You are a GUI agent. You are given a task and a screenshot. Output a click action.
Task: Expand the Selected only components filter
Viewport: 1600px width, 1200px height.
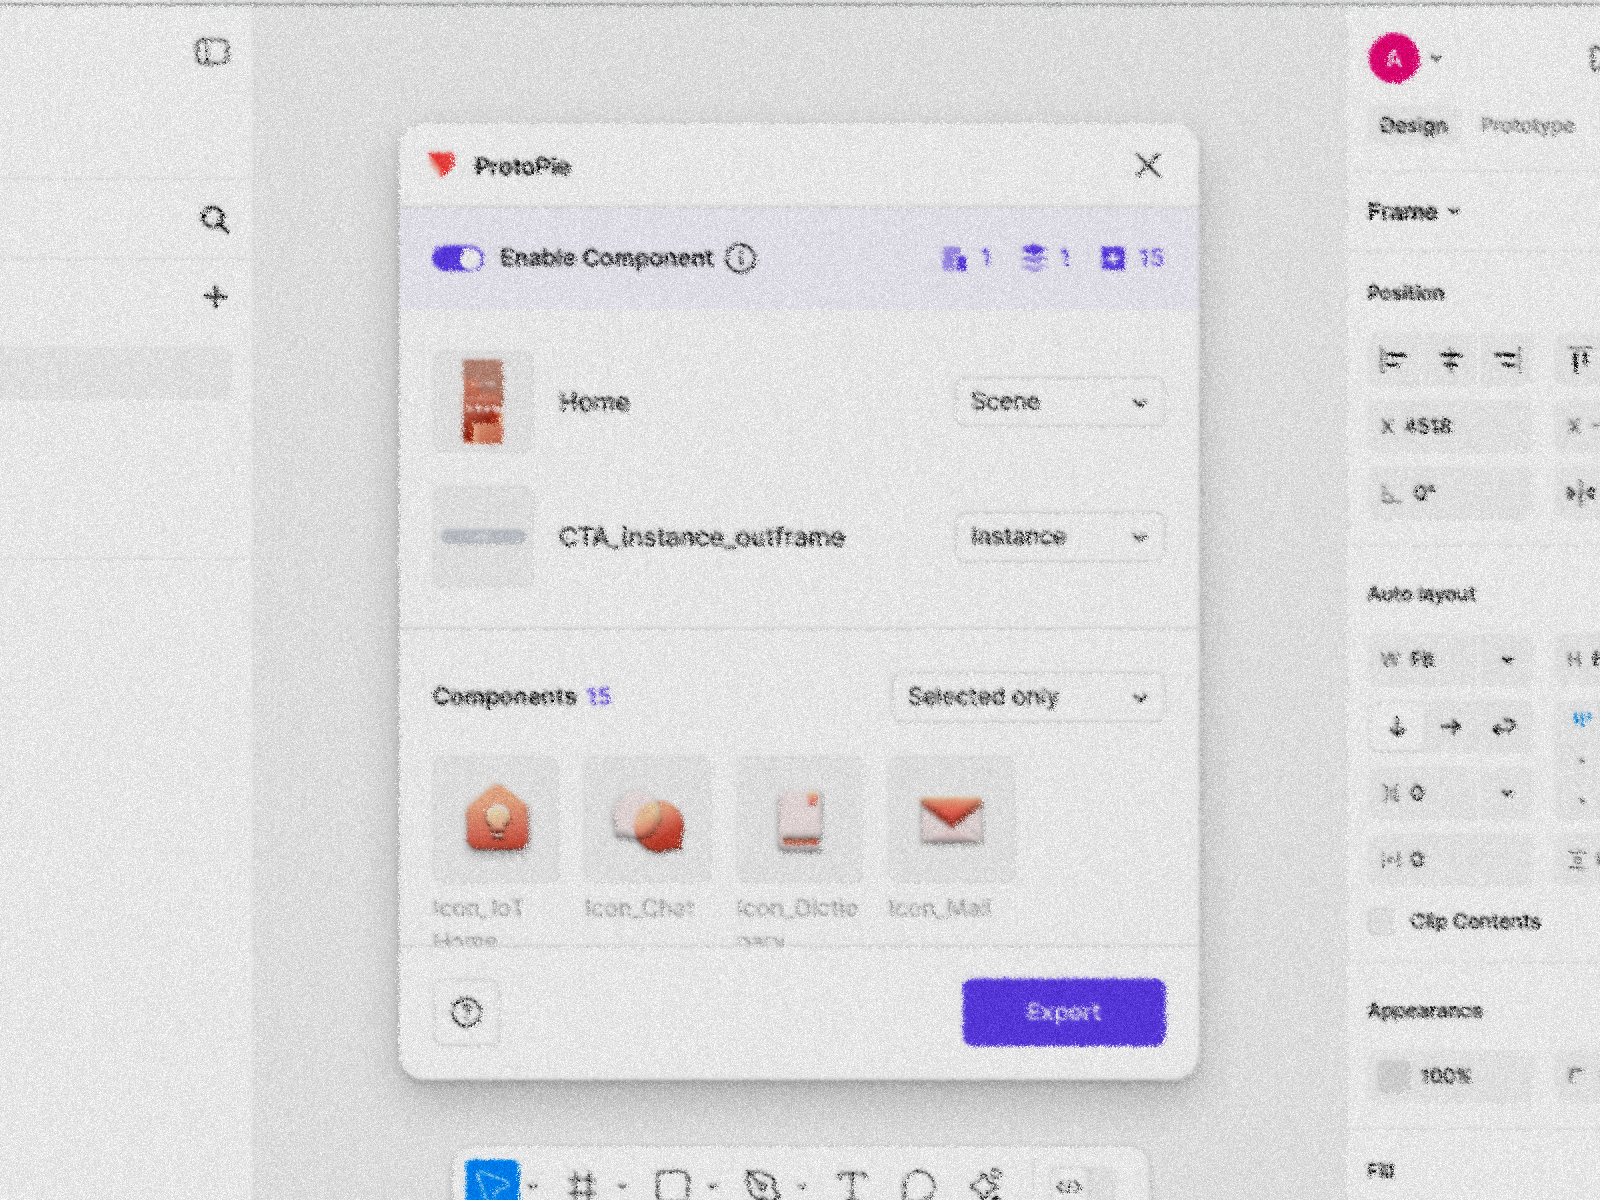(1027, 697)
